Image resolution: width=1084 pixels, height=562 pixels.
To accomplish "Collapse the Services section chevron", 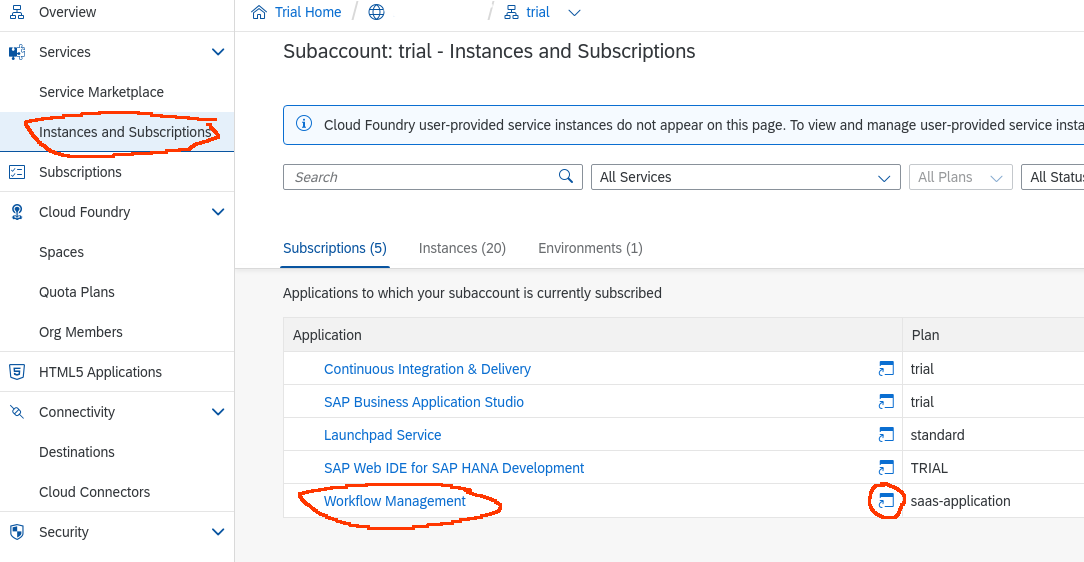I will pos(218,52).
